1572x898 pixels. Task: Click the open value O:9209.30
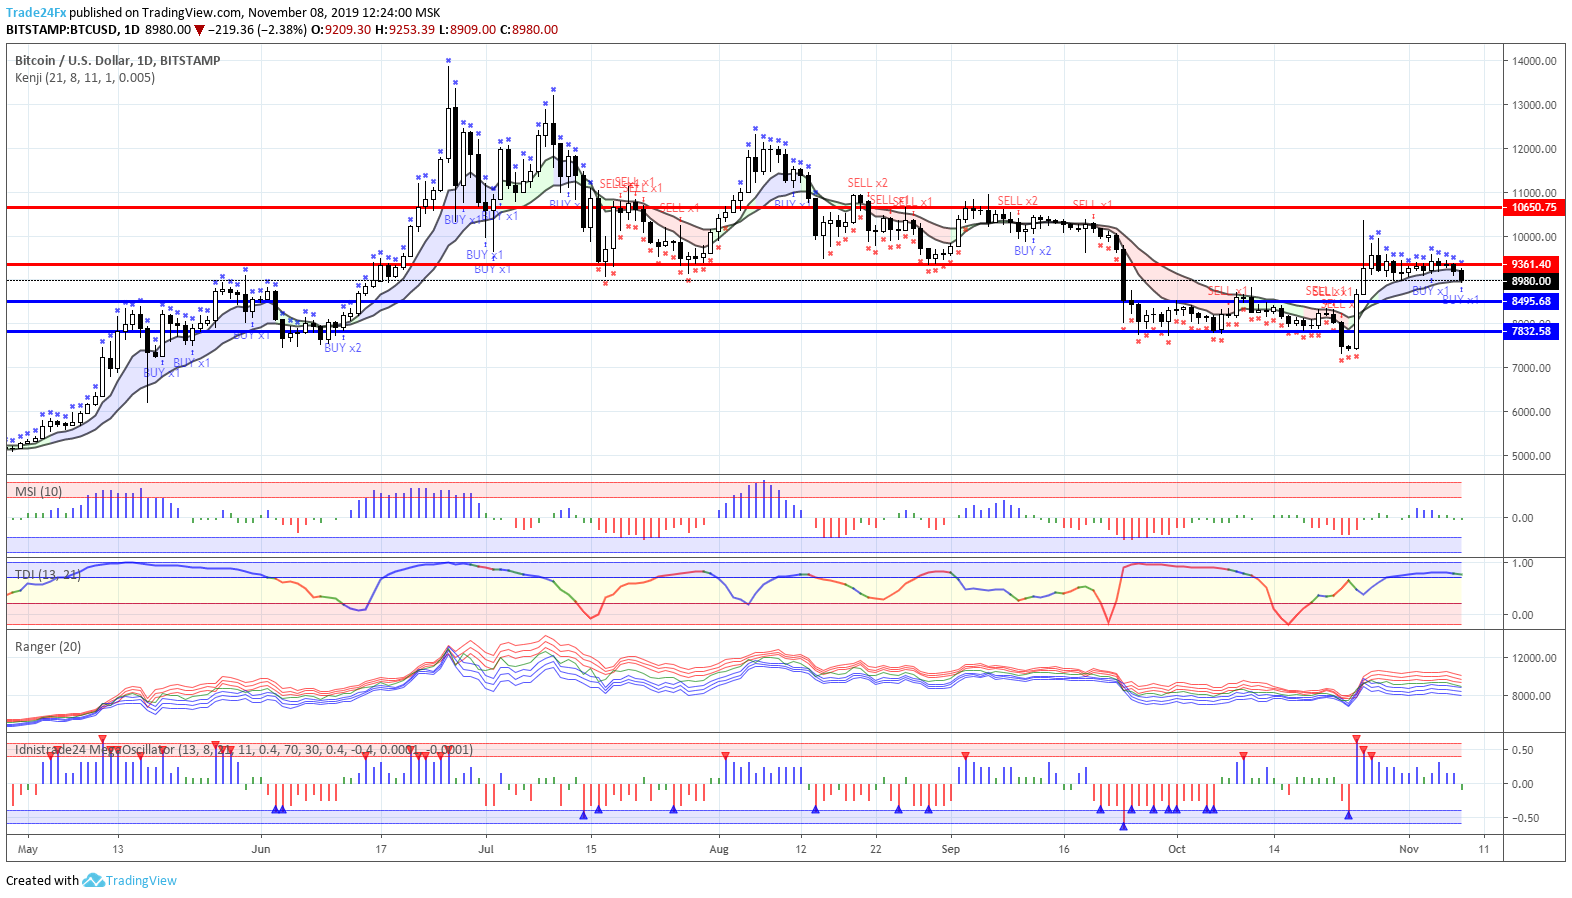(x=341, y=30)
